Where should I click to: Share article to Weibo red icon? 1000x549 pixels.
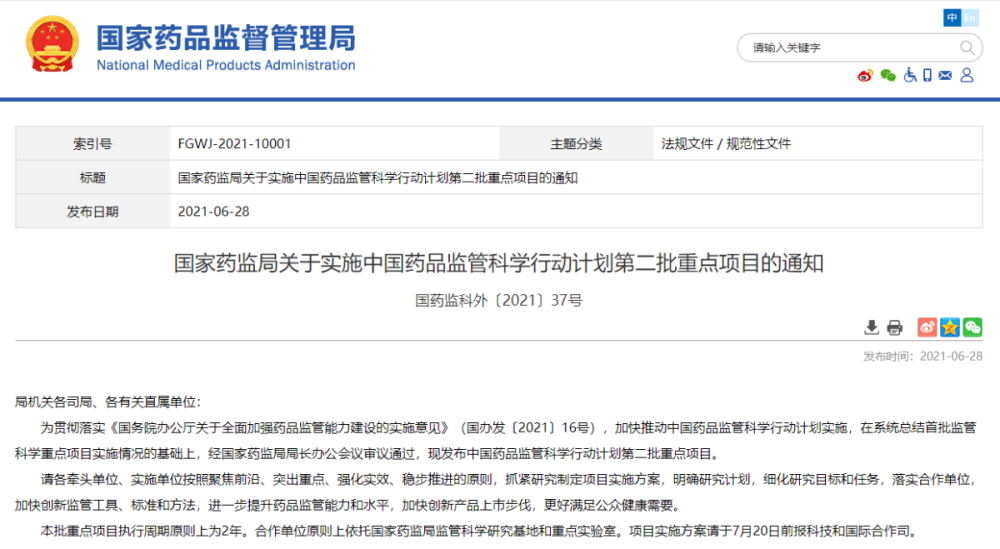click(x=927, y=328)
